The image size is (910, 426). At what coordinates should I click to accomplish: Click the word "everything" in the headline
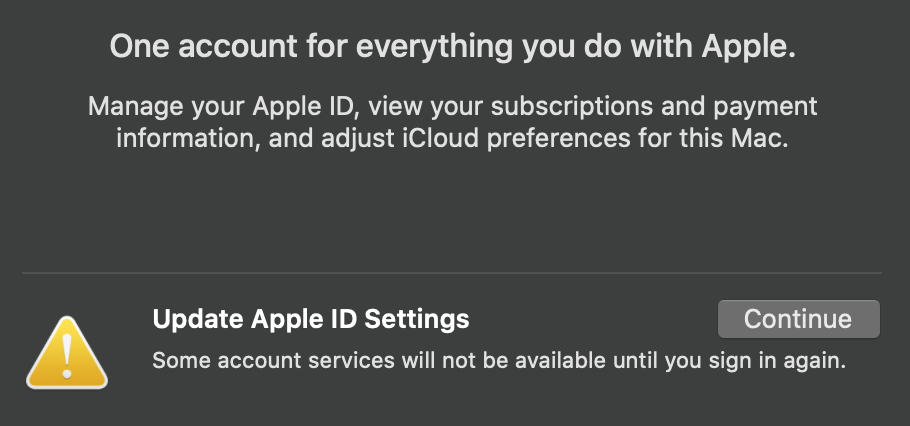click(x=437, y=46)
